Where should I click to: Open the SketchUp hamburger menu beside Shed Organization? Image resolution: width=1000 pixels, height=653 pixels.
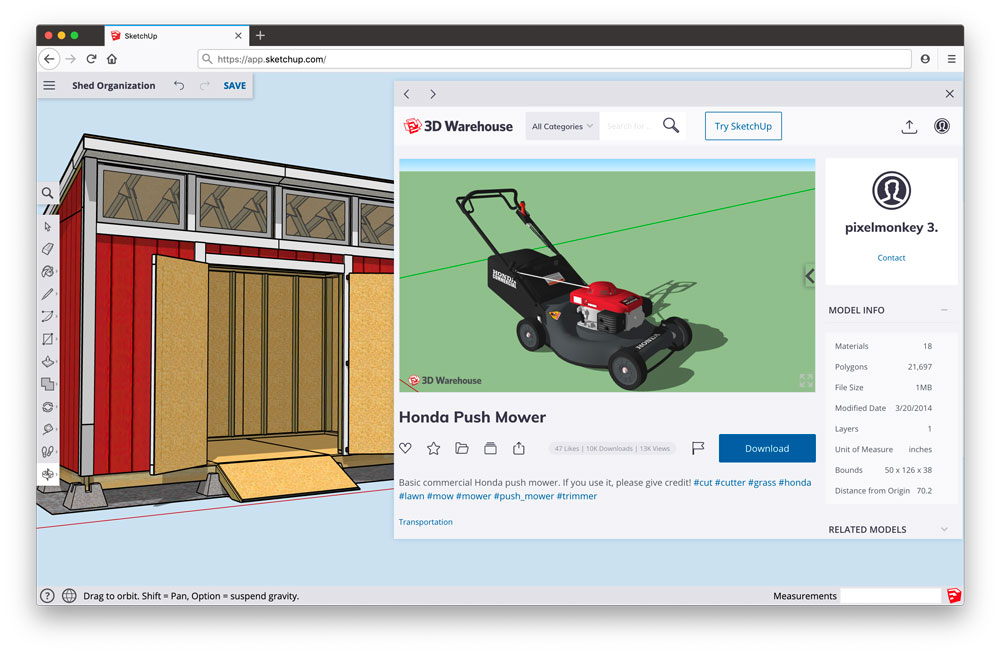pos(49,85)
